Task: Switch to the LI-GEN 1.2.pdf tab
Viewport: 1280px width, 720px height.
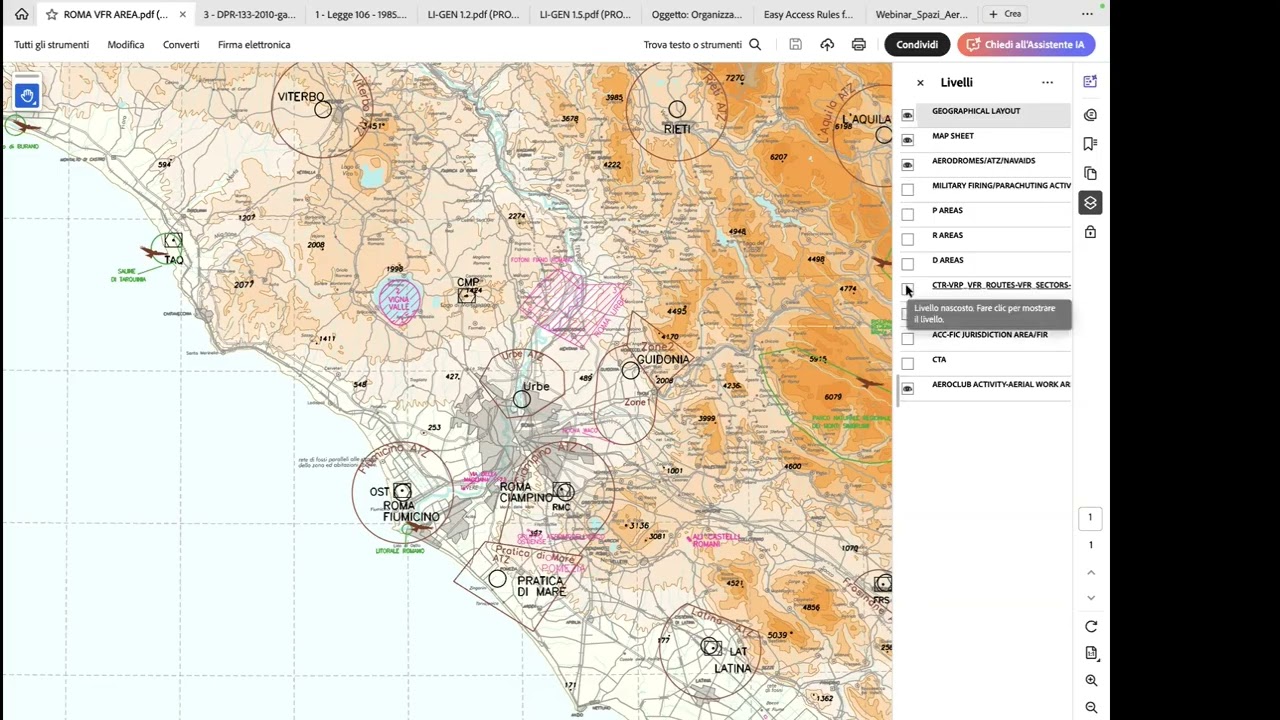Action: click(x=473, y=14)
